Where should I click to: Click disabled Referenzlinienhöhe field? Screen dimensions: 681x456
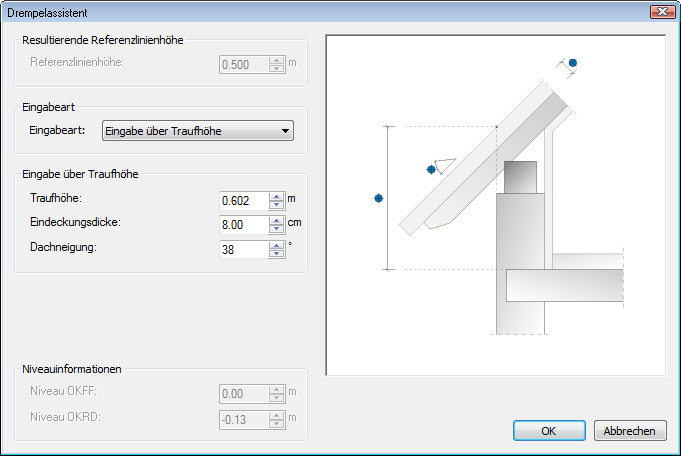click(x=244, y=65)
